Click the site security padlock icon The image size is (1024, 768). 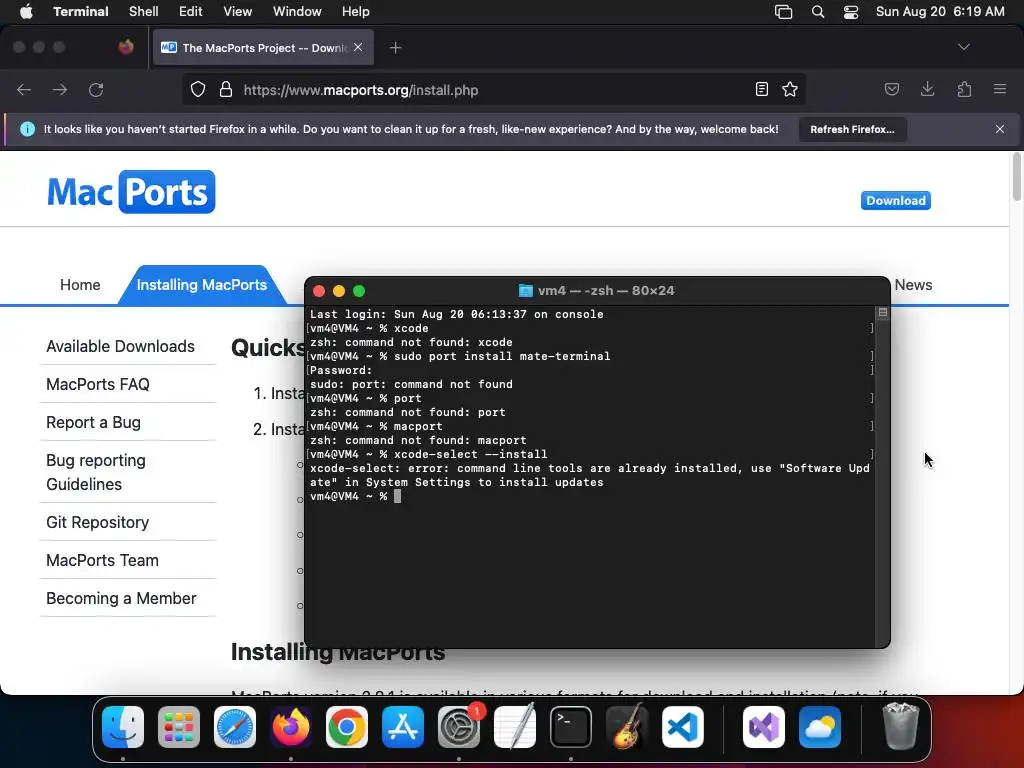coord(226,89)
